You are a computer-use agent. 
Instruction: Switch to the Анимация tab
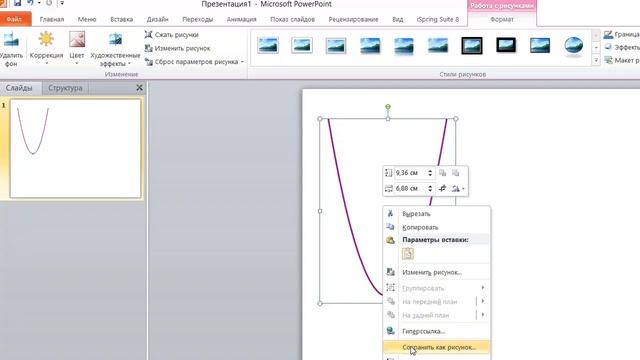tap(242, 19)
